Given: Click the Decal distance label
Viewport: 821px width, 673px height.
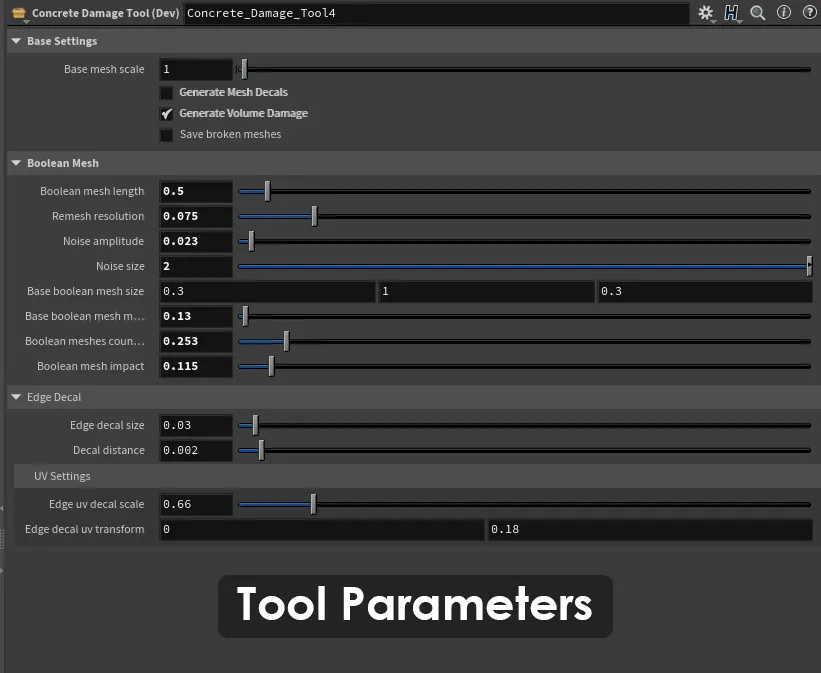Looking at the screenshot, I should pyautogui.click(x=109, y=450).
